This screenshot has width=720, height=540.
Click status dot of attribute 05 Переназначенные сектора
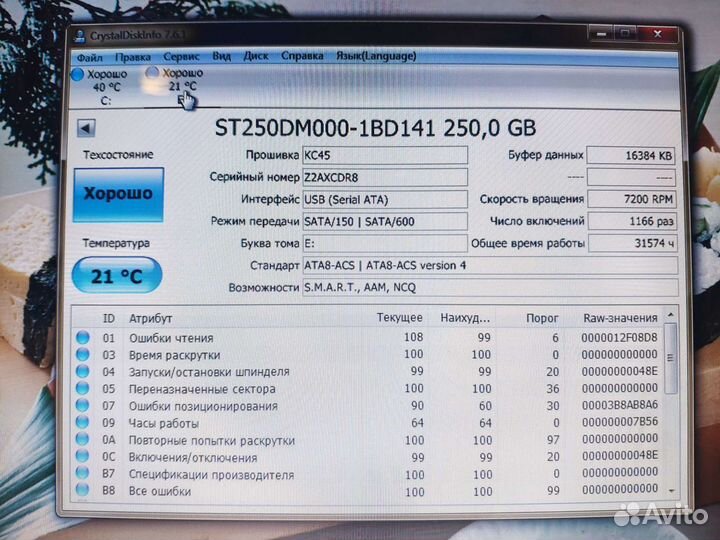pos(83,388)
